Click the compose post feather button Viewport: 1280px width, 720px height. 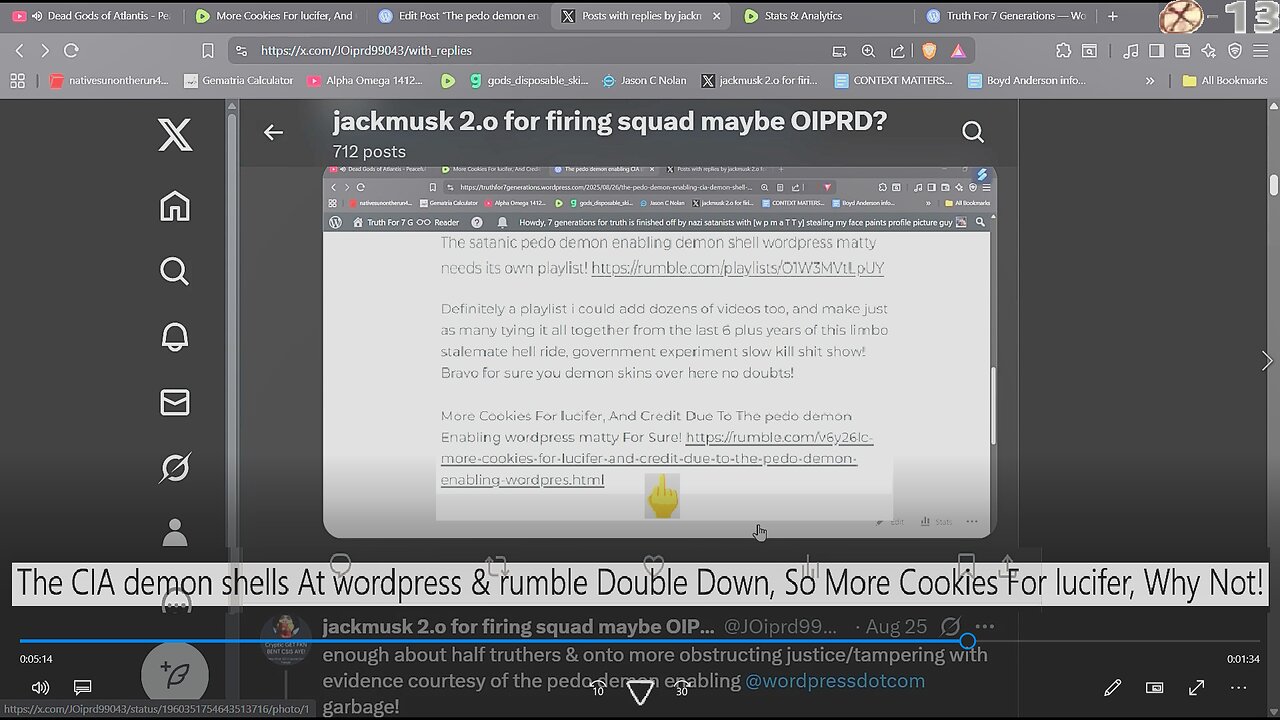(x=175, y=675)
